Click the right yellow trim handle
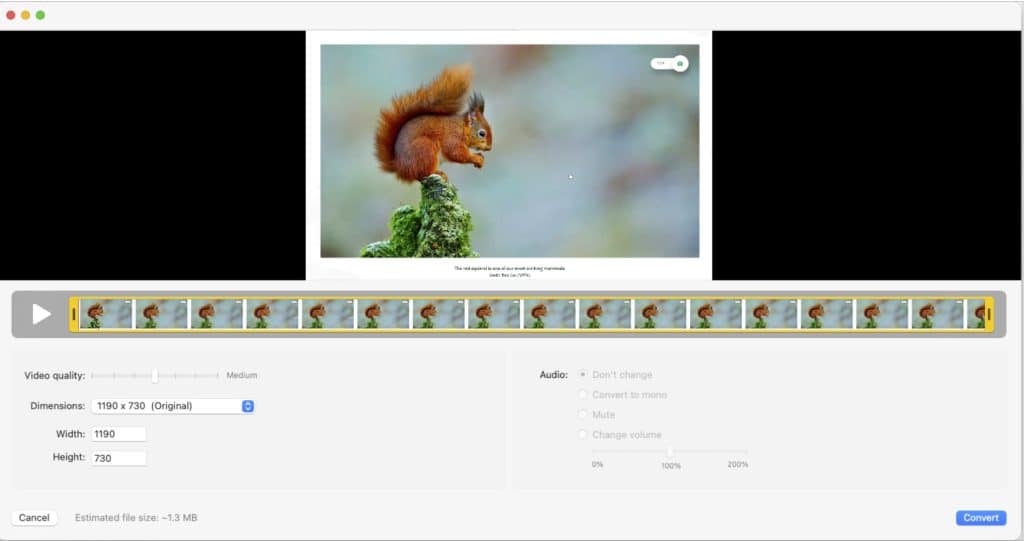Screen dimensions: 1024x541 [x=989, y=314]
